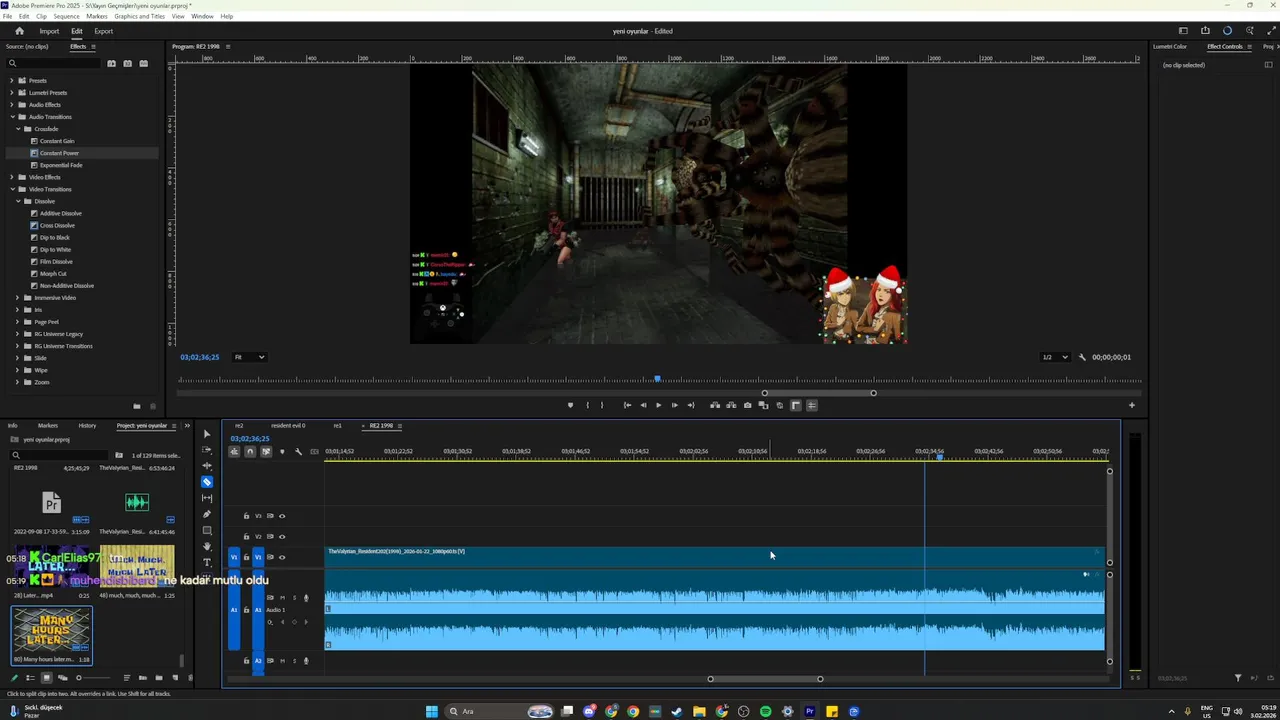Step forward one frame in Program monitor
This screenshot has width=1280, height=720.
pyautogui.click(x=674, y=405)
